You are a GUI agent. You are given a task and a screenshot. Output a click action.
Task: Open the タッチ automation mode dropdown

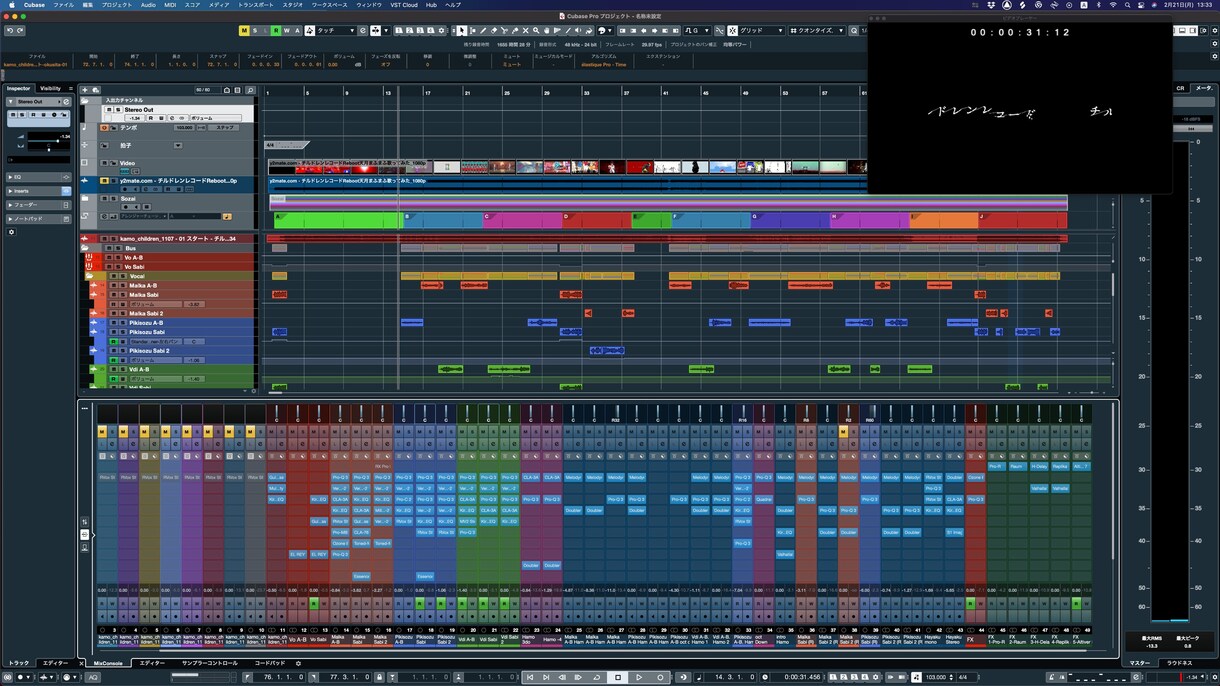pos(334,31)
